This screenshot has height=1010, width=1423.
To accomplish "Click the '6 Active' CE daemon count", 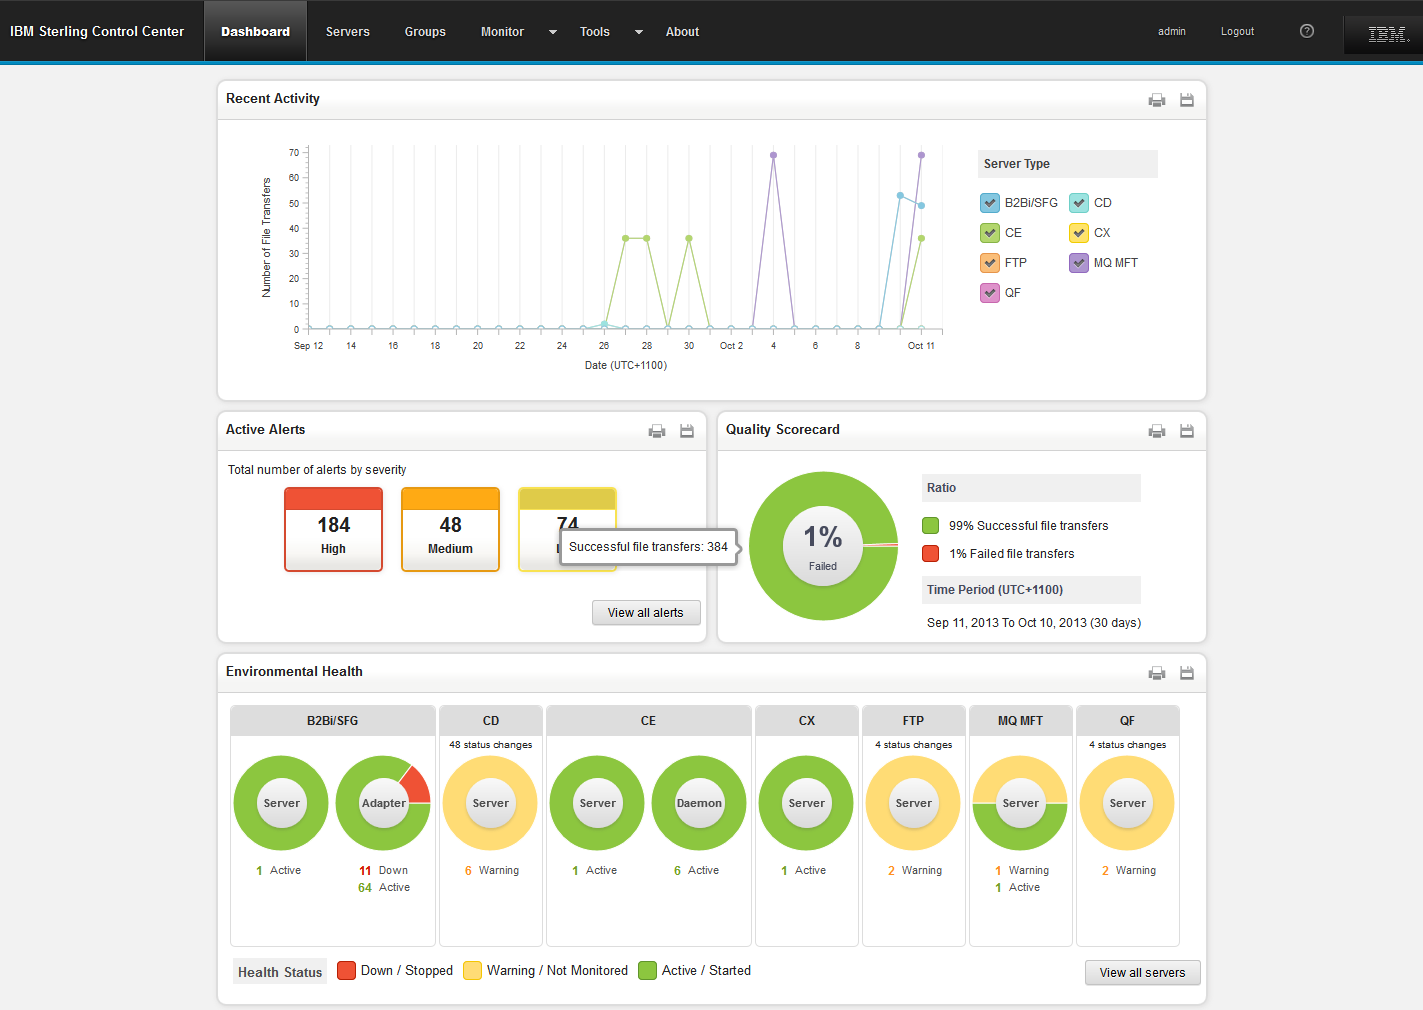I will 697,871.
